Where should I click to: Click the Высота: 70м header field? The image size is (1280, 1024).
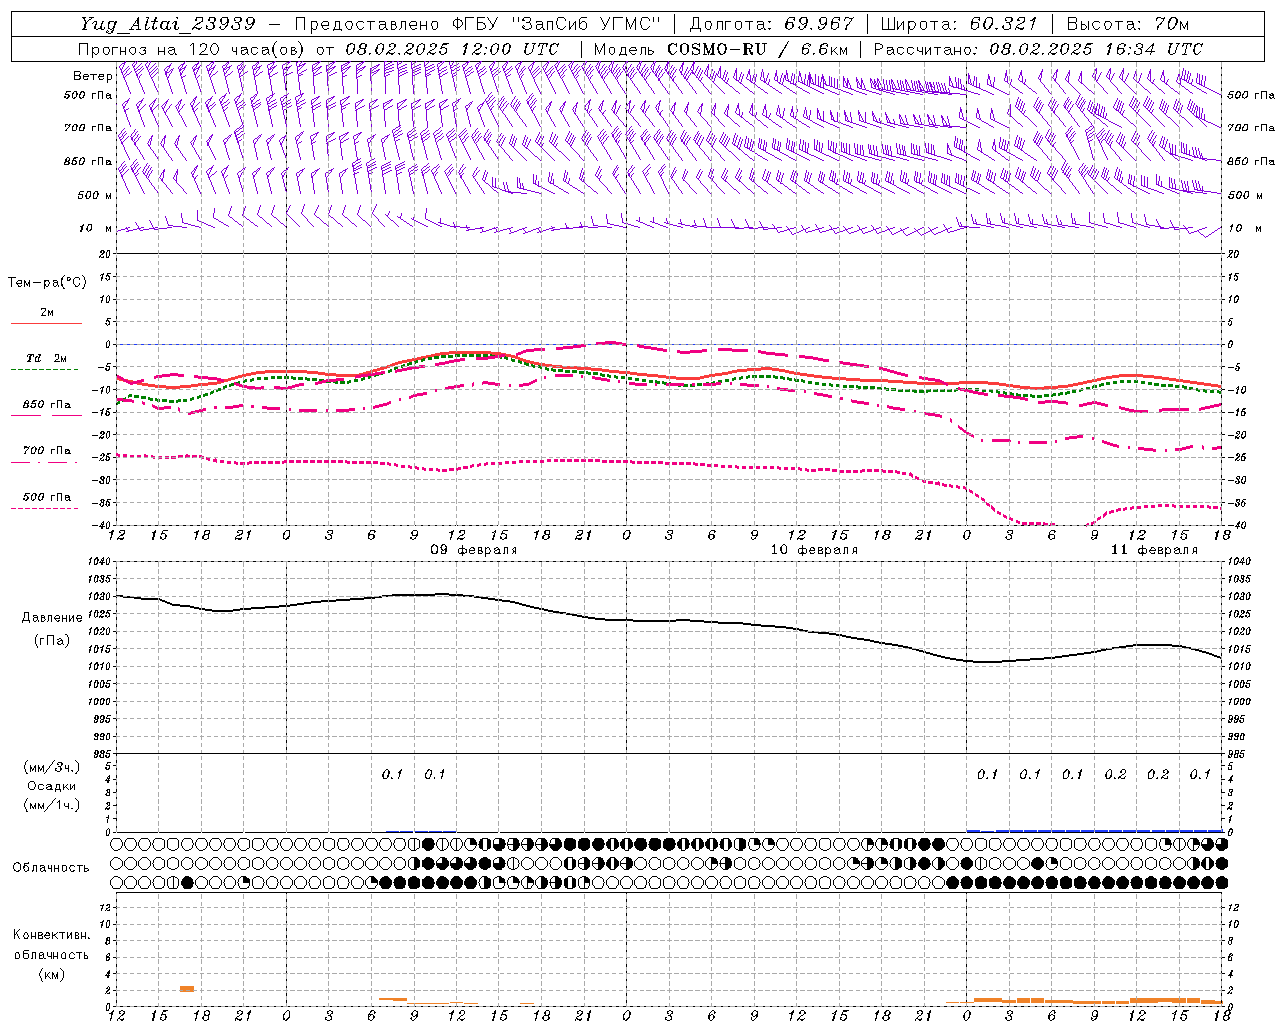pyautogui.click(x=1128, y=24)
